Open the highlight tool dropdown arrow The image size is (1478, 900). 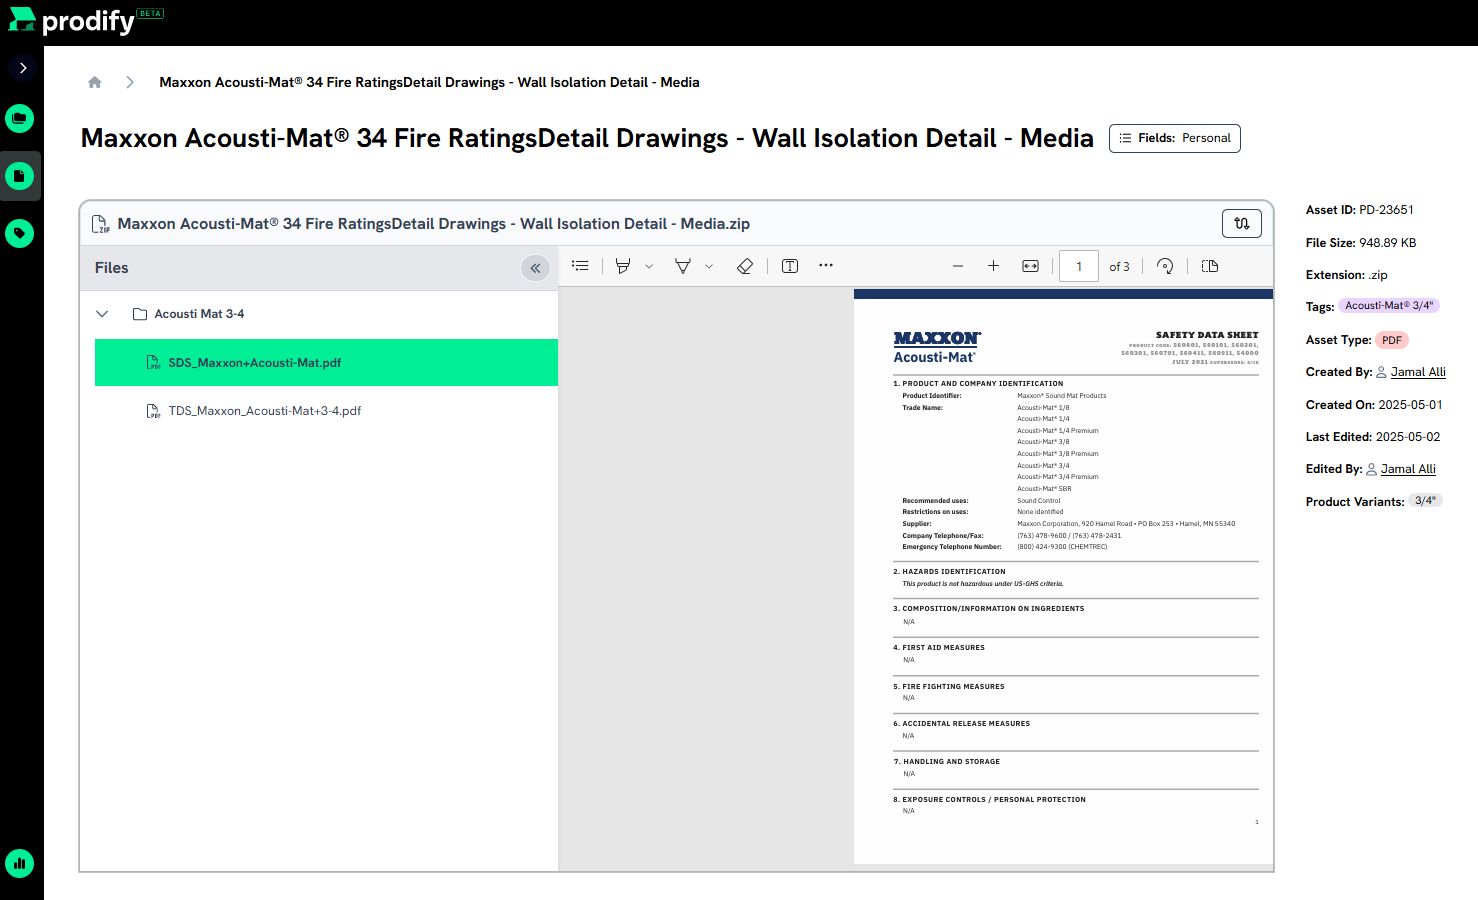tap(649, 266)
